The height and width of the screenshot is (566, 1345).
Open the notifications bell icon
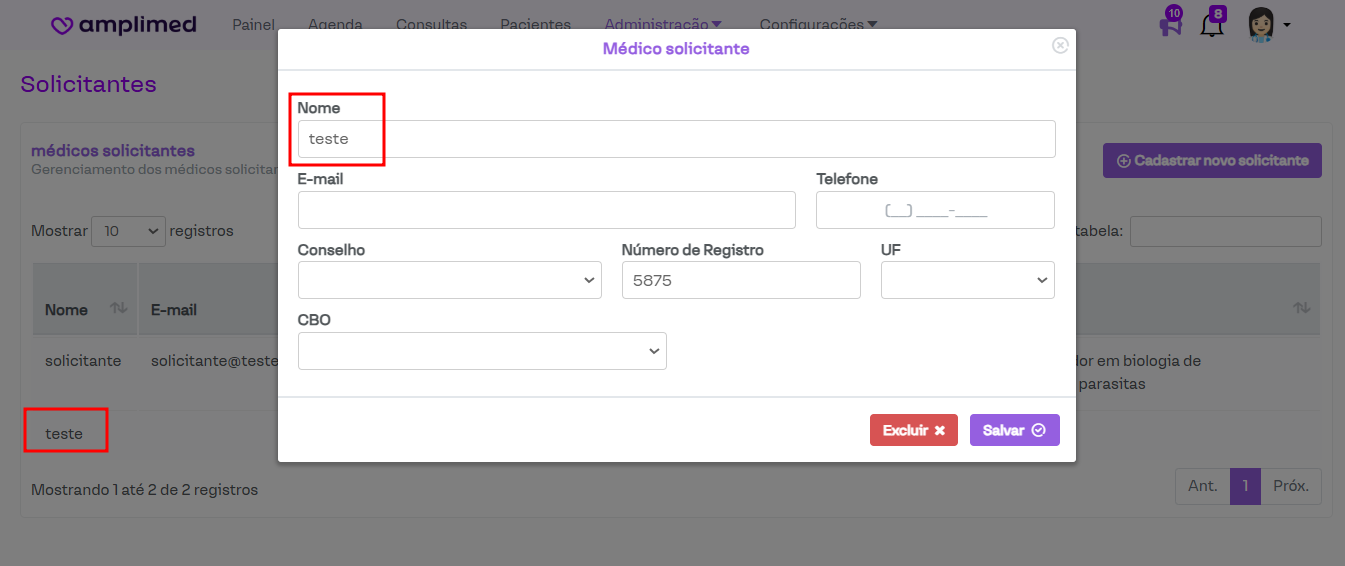tap(1212, 25)
